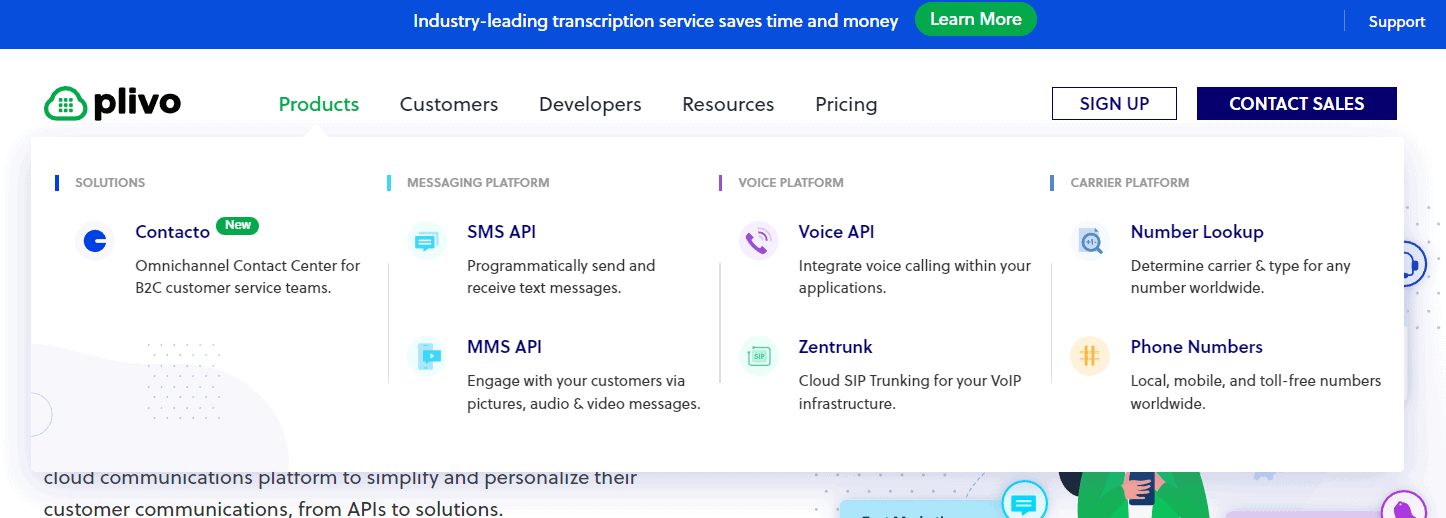Collapse the Products dropdown menu
This screenshot has height=518, width=1446.
[x=318, y=104]
